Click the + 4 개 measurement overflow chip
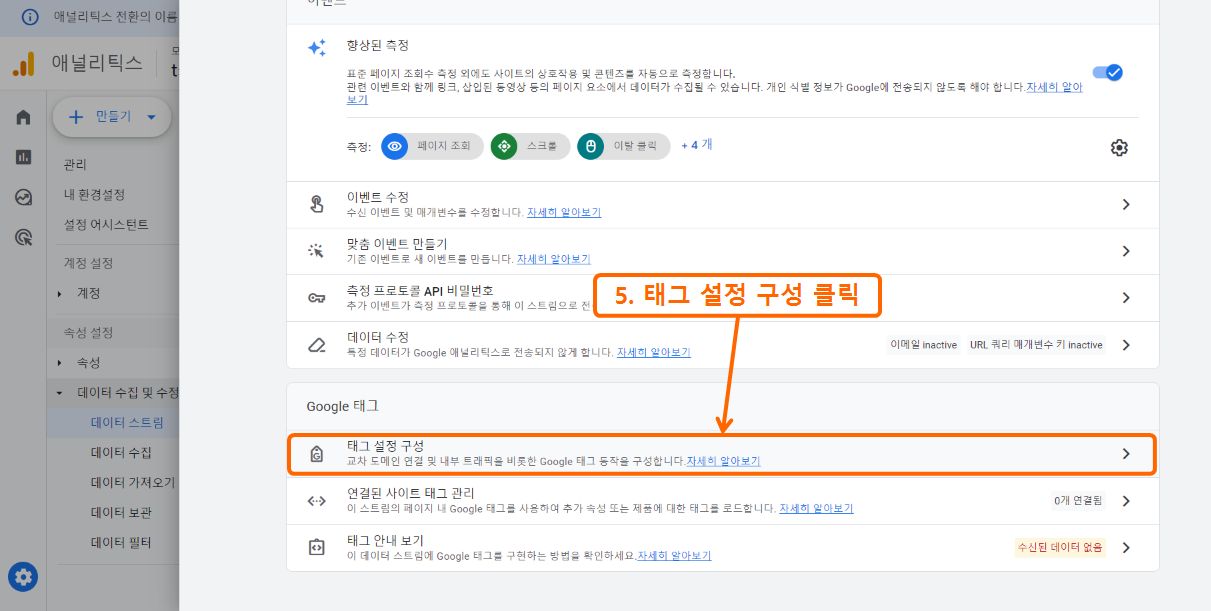 [693, 146]
